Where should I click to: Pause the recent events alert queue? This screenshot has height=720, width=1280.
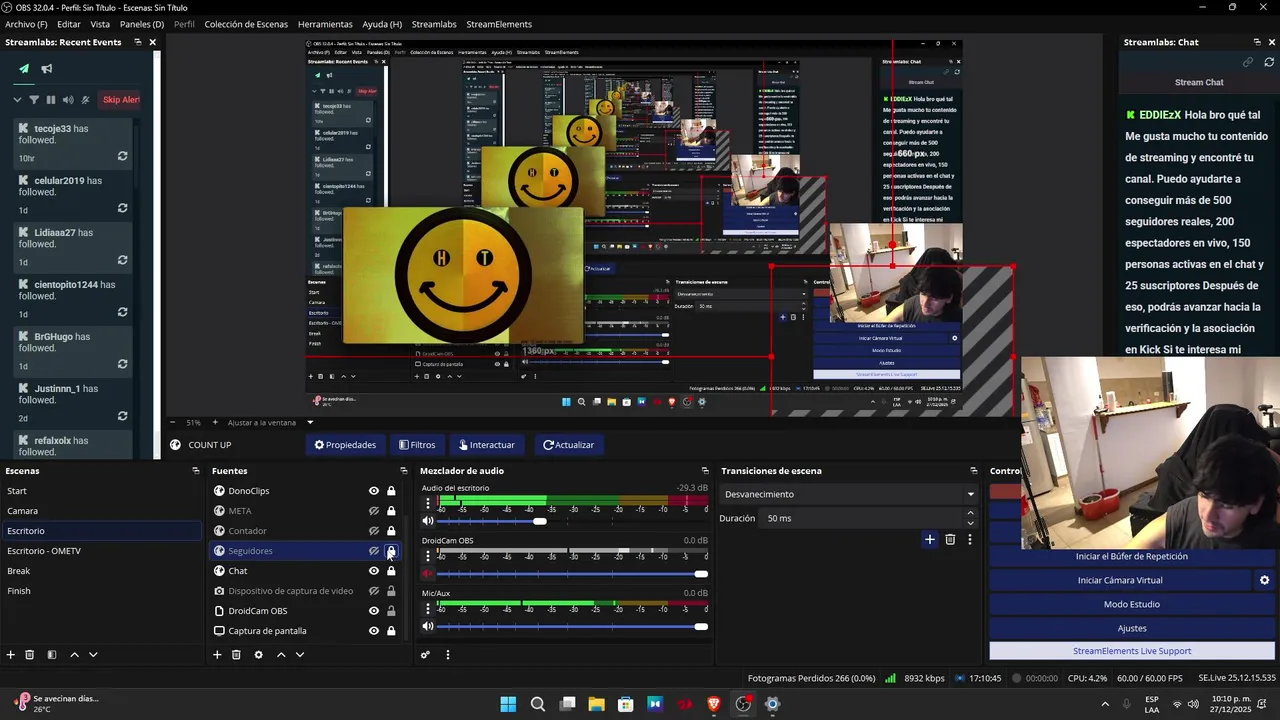click(51, 100)
